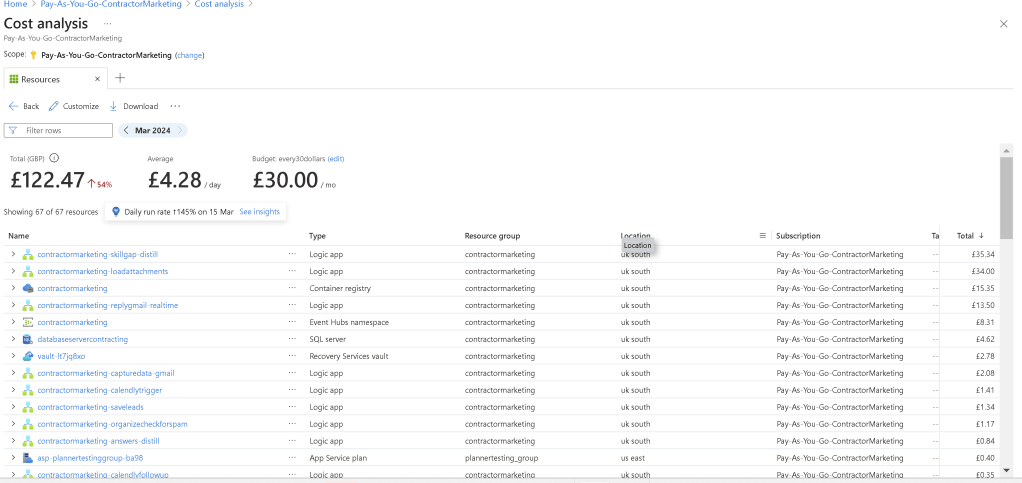Open row menu for contractormarketing-organizecheckforspam
The height and width of the screenshot is (483, 1022).
292,424
